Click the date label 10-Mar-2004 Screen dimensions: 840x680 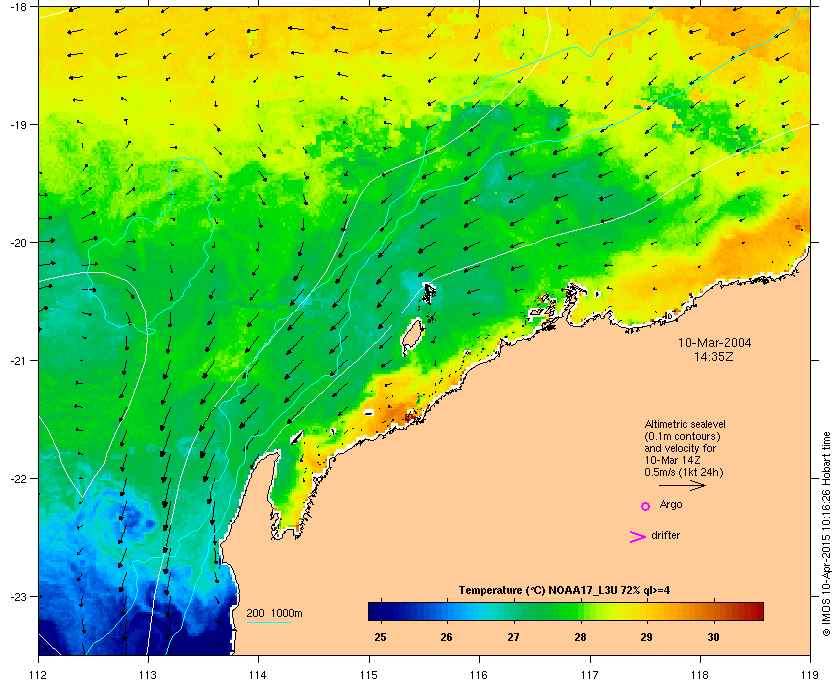coord(715,343)
